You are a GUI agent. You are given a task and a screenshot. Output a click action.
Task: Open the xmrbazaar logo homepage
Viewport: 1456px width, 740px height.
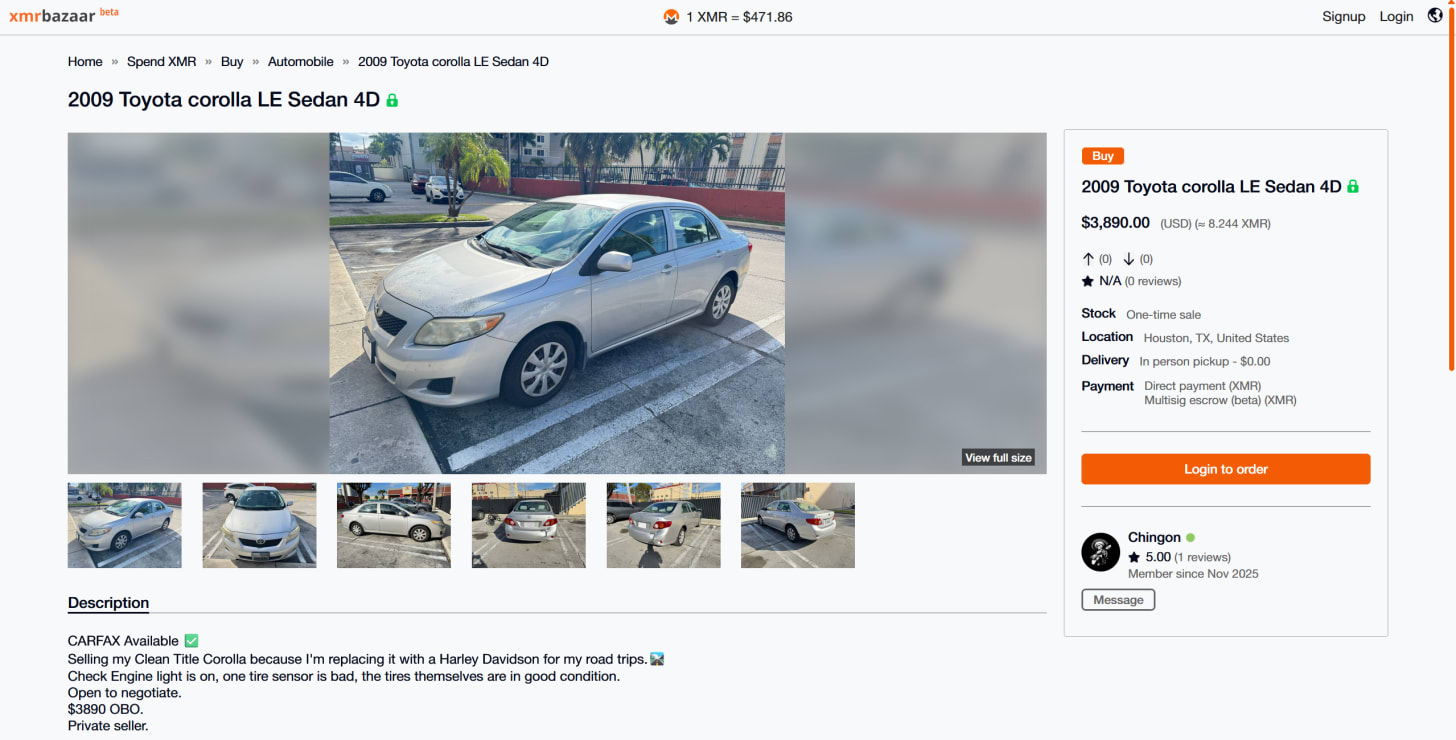point(63,16)
